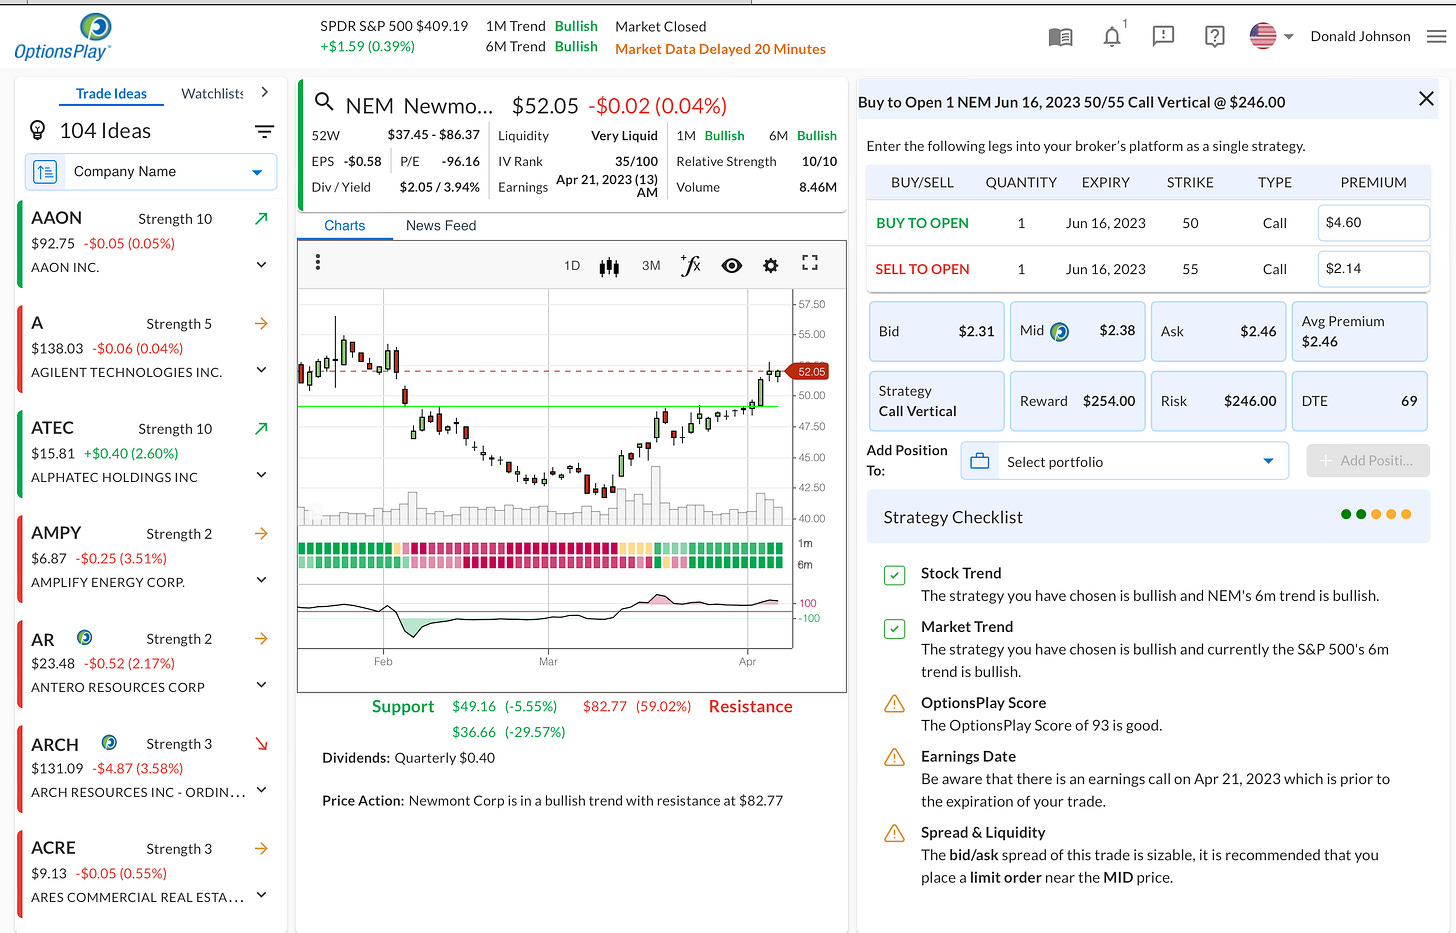Screen dimensions: 1456x933
Task: Click the sort list icon by Company Name
Action: 45,172
